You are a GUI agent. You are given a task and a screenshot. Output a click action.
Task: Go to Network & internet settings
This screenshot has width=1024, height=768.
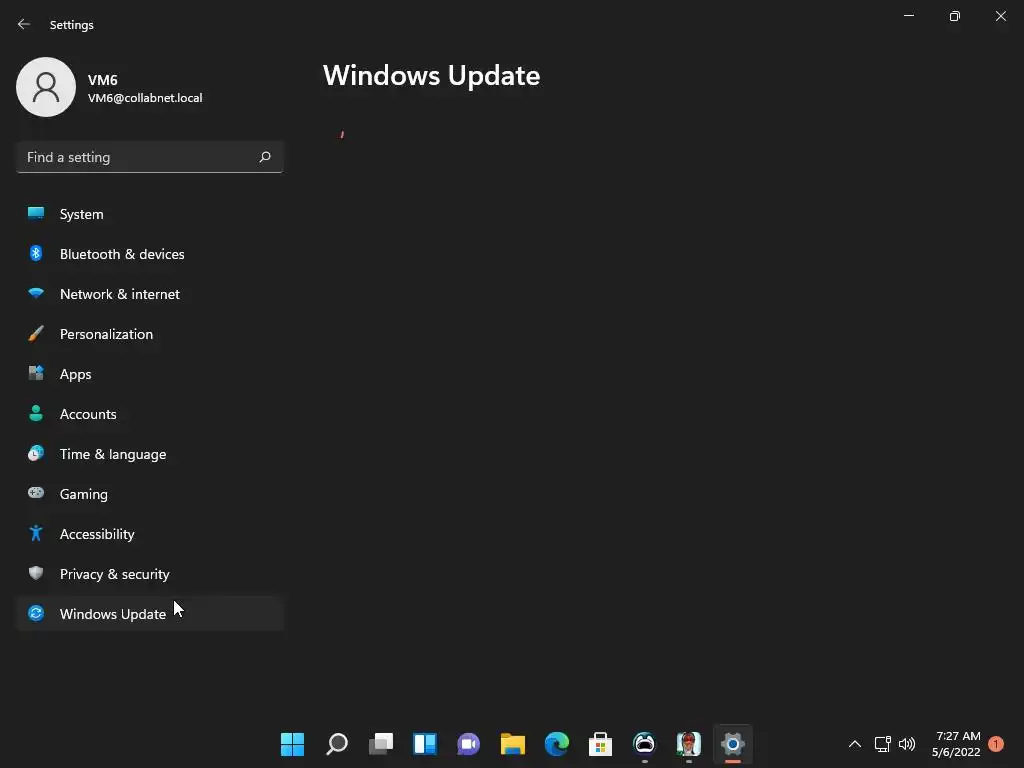click(150, 294)
